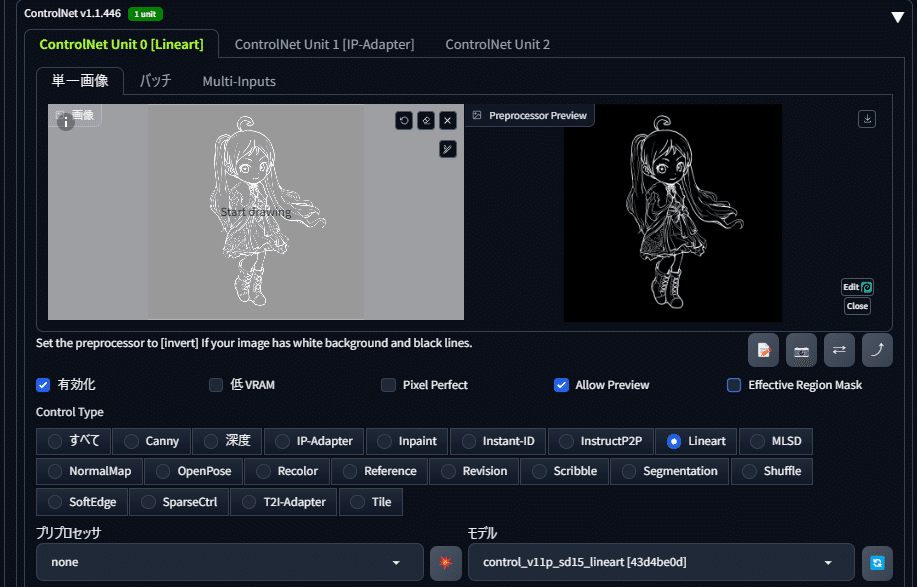
Task: Refresh the model list
Action: pos(877,562)
